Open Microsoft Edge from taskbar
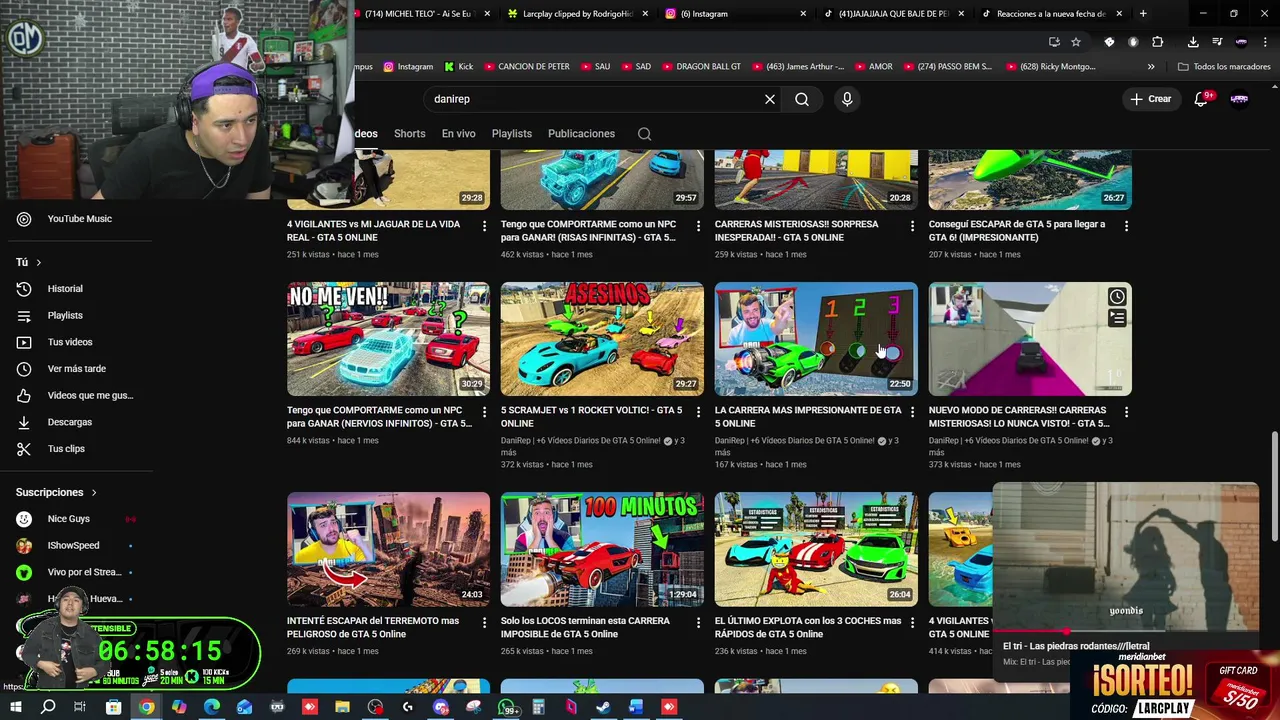The image size is (1280, 720). 212,707
